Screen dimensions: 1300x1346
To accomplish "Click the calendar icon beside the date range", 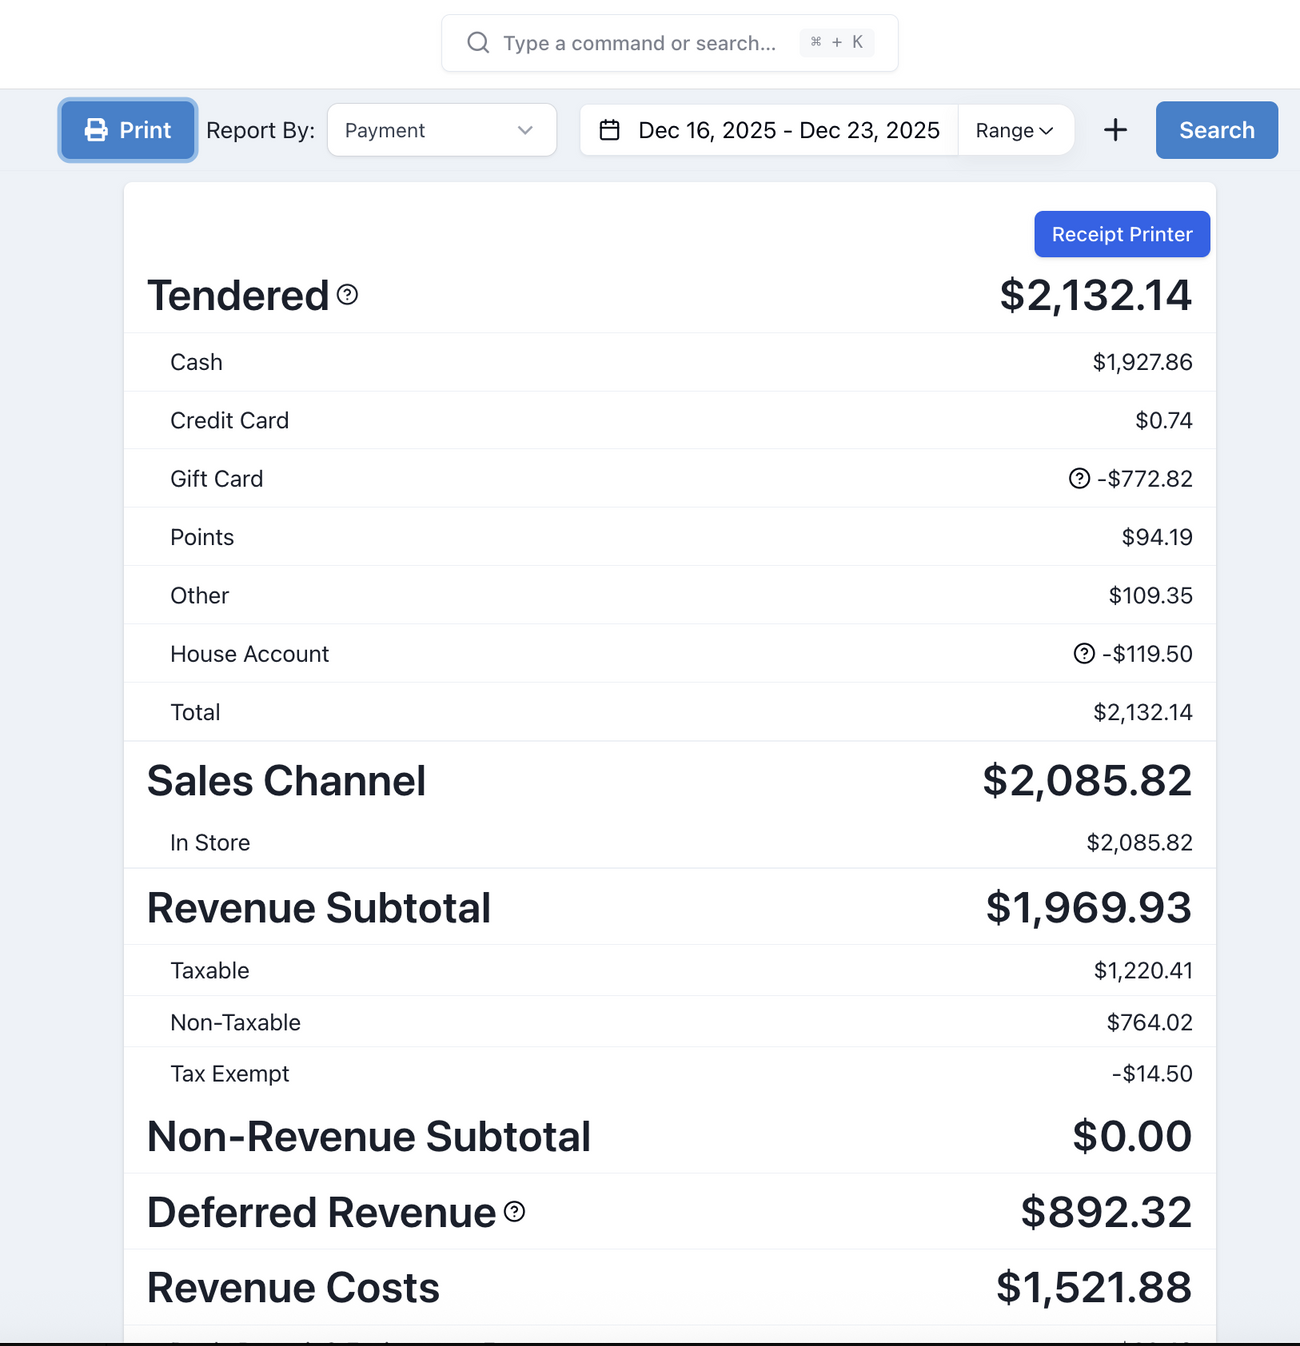I will pyautogui.click(x=609, y=130).
